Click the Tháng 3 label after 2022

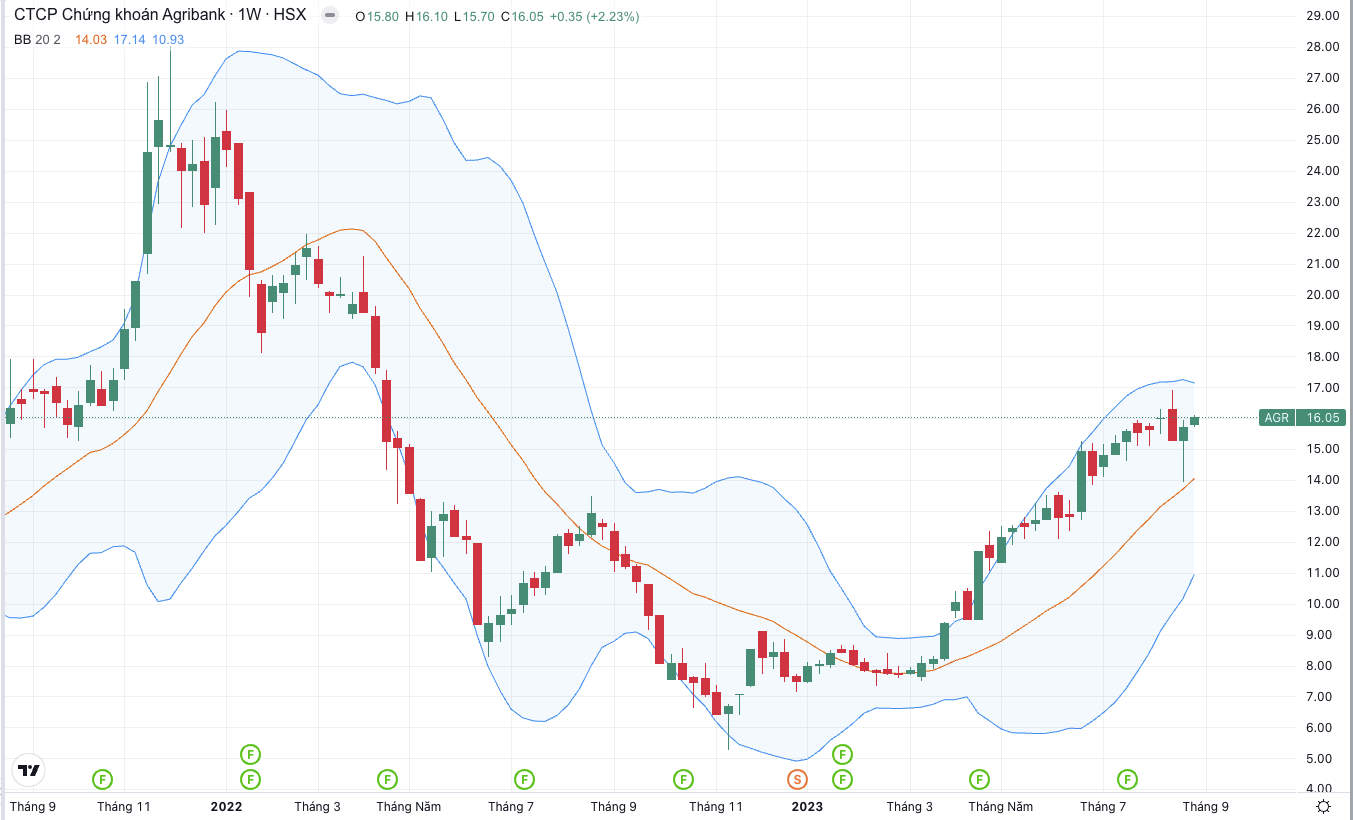[x=317, y=806]
